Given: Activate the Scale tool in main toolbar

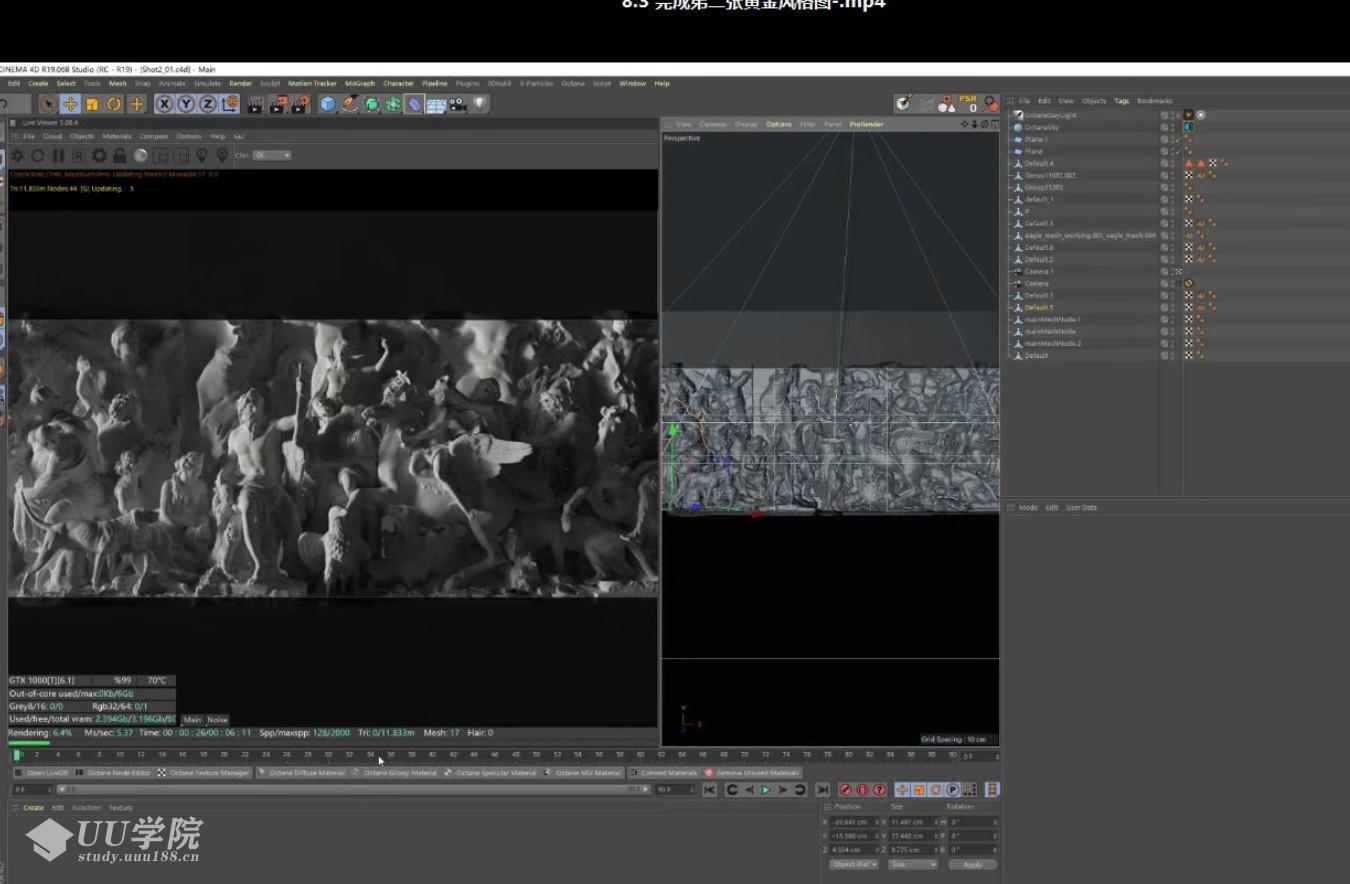Looking at the screenshot, I should (92, 104).
